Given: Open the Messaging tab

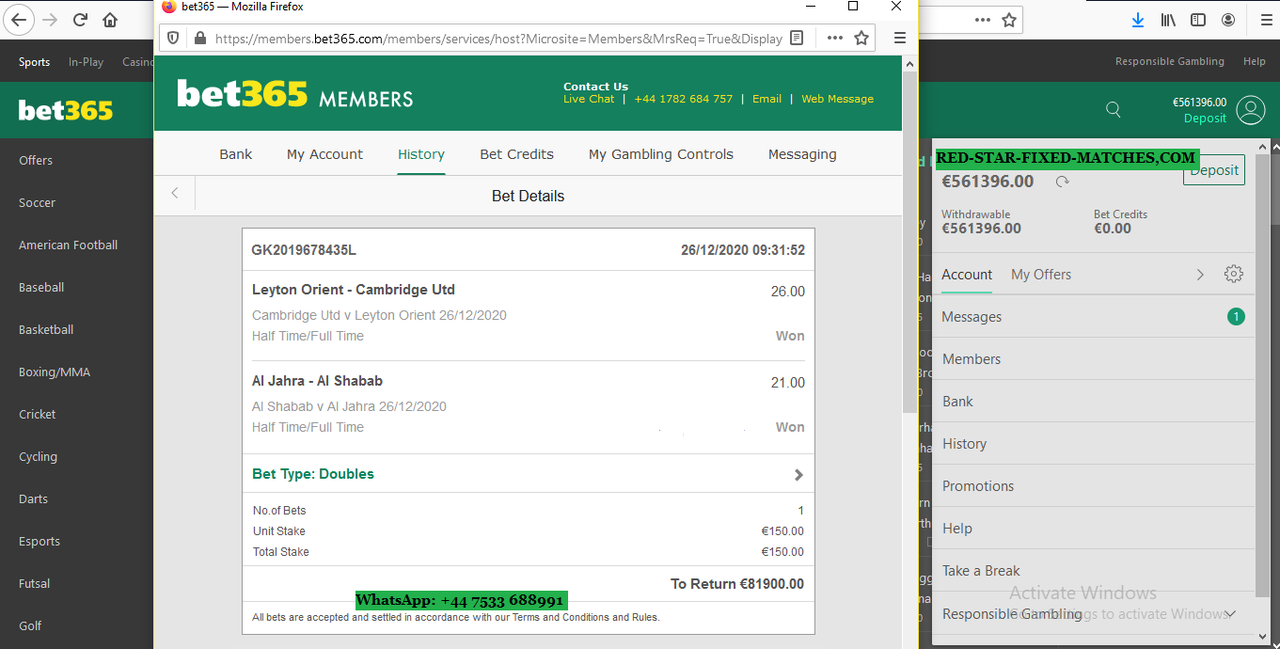Looking at the screenshot, I should pyautogui.click(x=802, y=154).
